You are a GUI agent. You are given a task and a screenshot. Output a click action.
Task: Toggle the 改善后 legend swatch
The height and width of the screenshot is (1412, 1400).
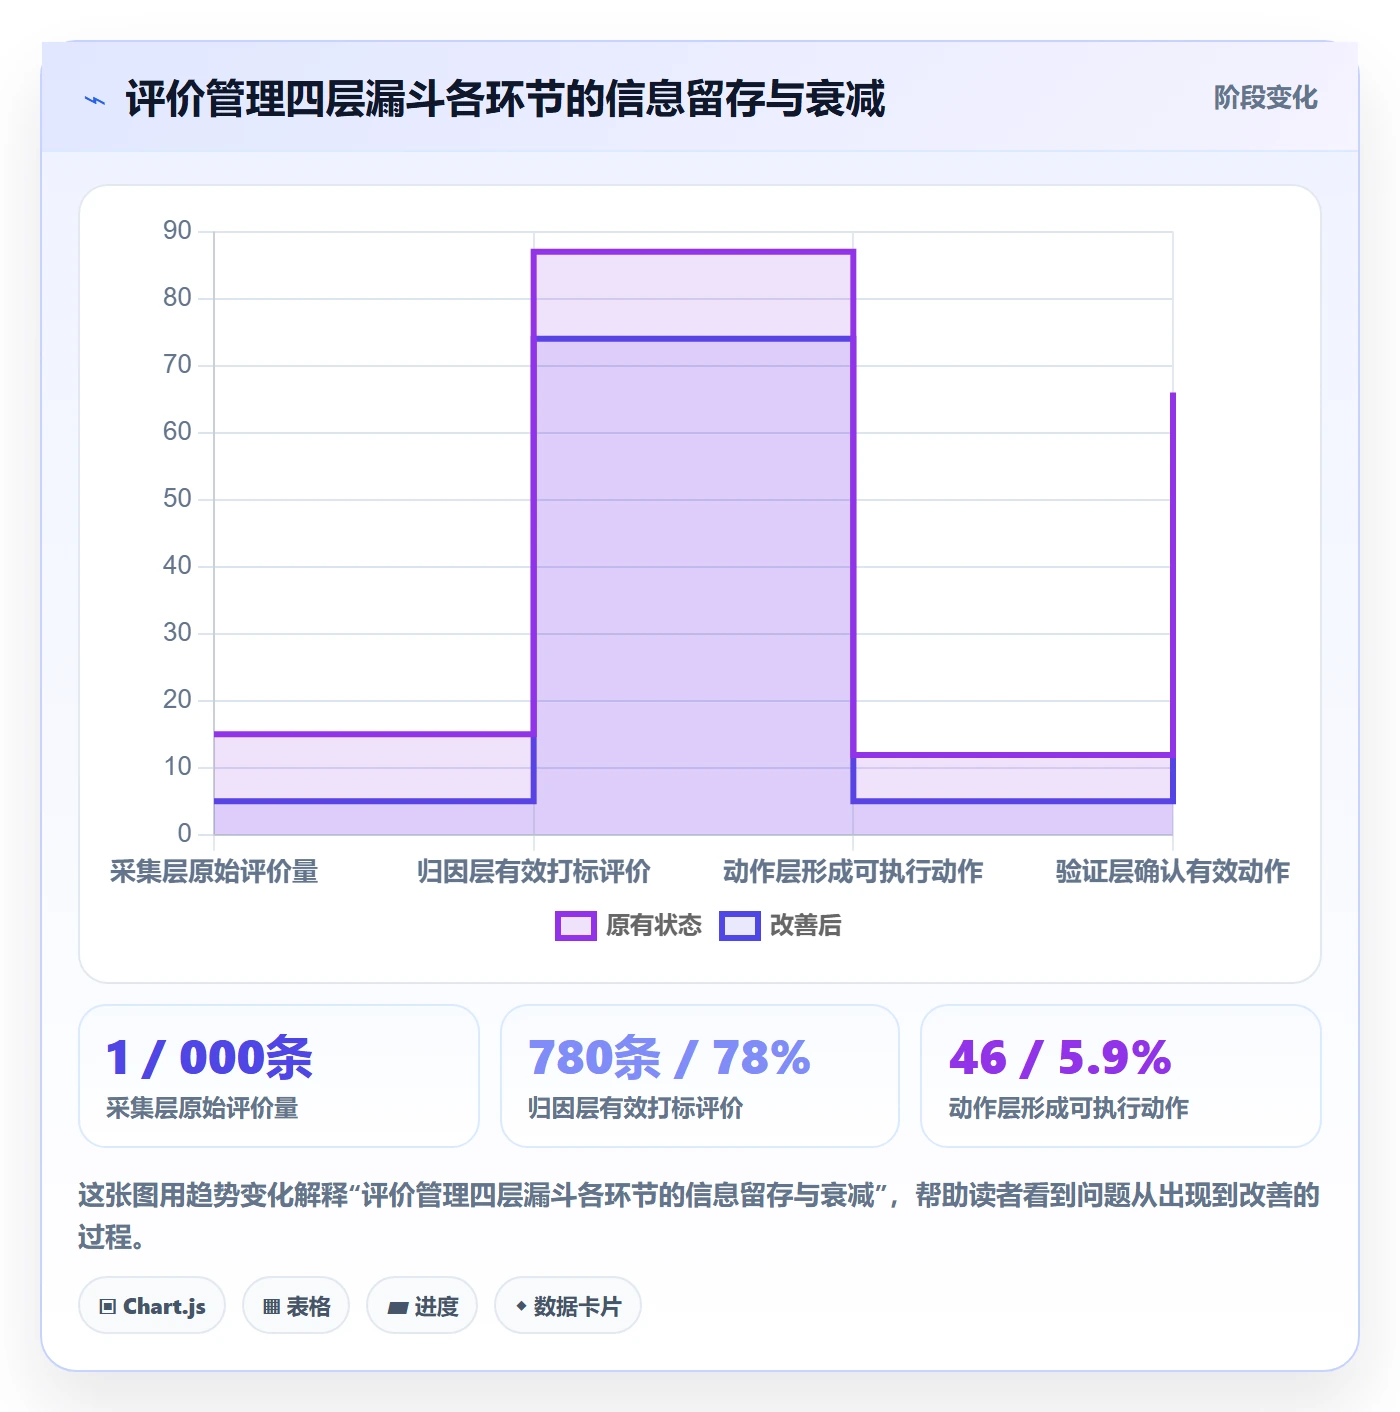point(740,926)
